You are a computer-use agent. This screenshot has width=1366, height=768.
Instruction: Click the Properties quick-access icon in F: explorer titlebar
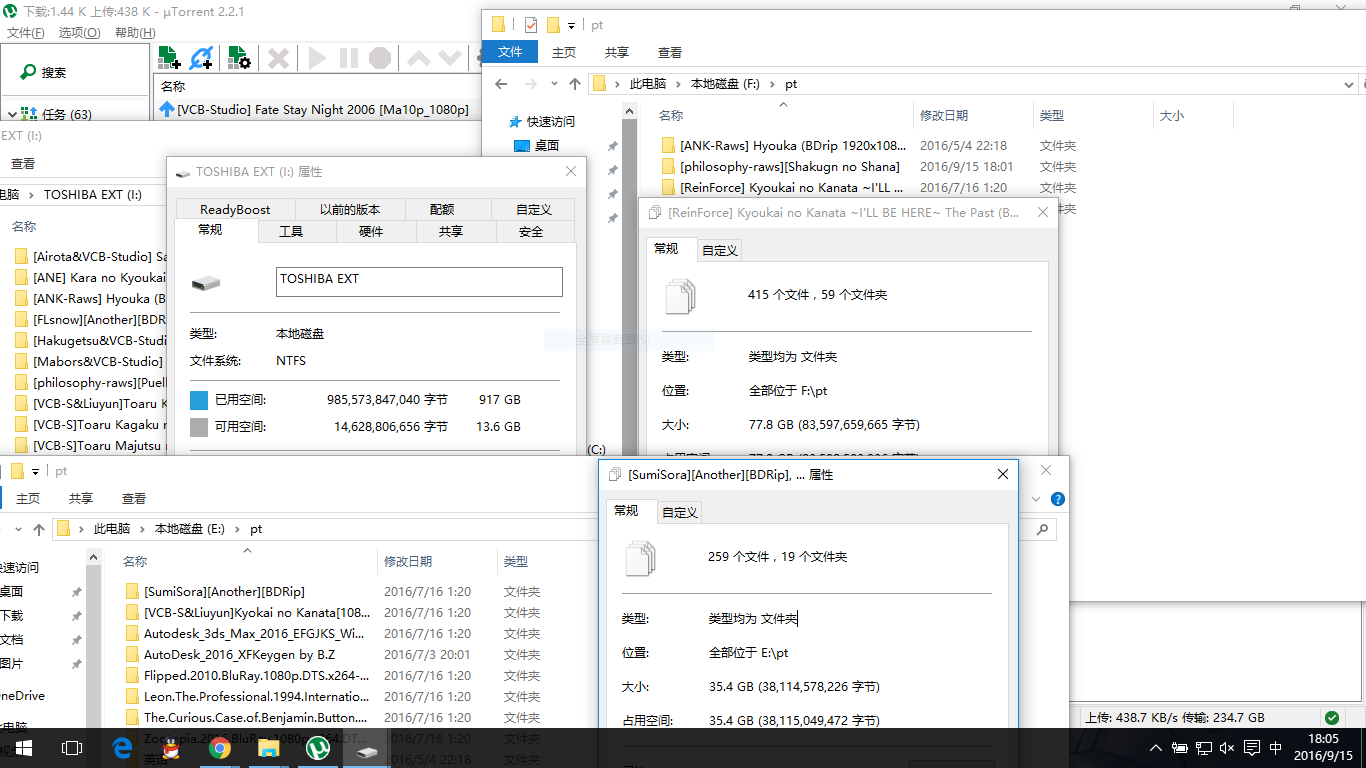click(531, 24)
